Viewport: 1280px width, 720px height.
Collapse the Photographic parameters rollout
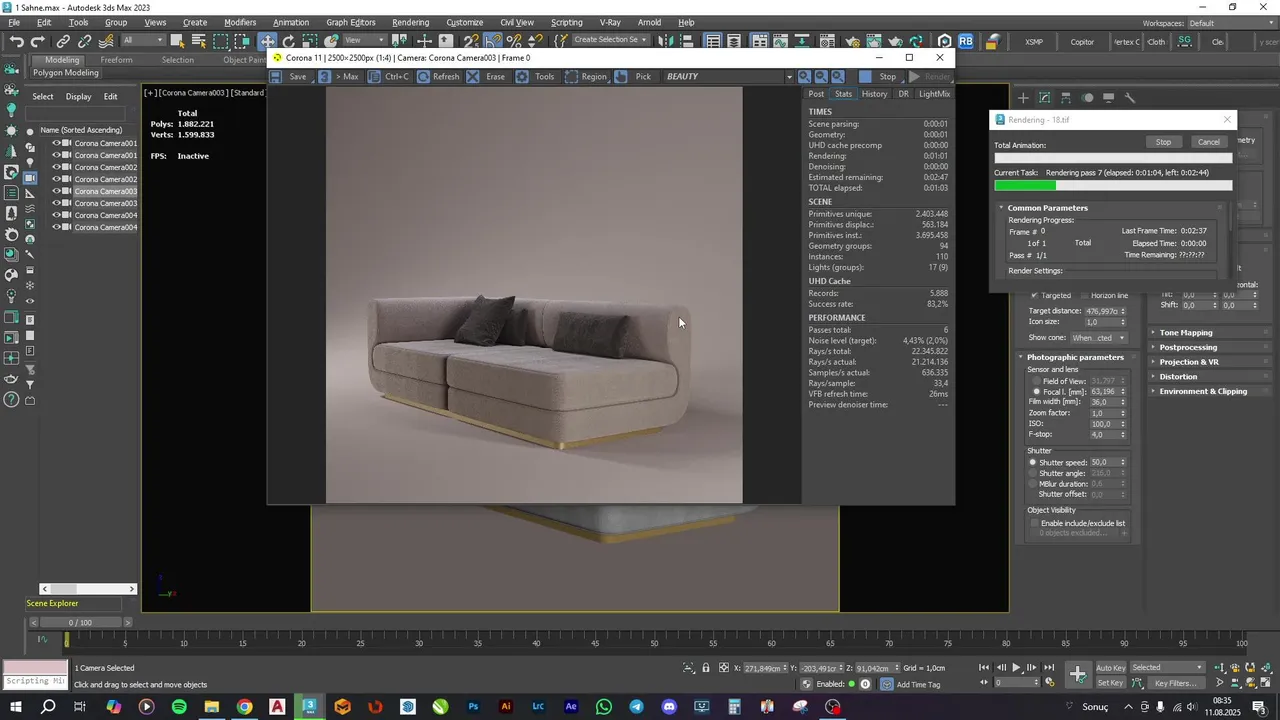(x=1075, y=357)
